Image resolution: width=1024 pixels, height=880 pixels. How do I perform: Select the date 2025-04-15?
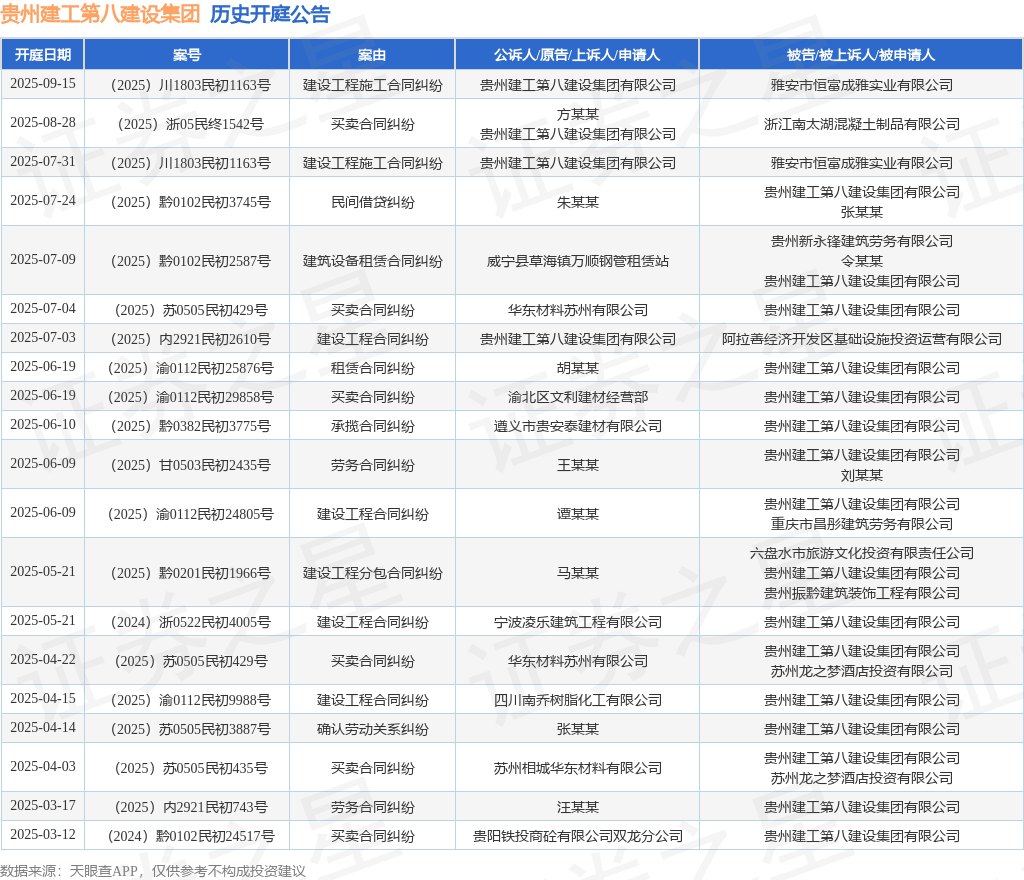click(x=43, y=699)
